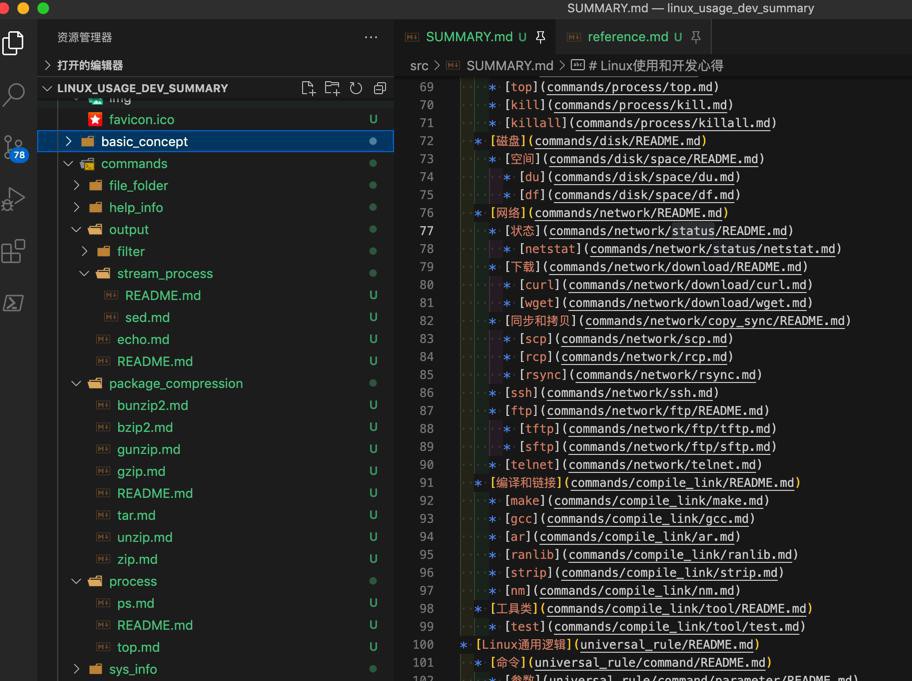Open the Explorer view in activity bar
912x681 pixels.
(13, 44)
